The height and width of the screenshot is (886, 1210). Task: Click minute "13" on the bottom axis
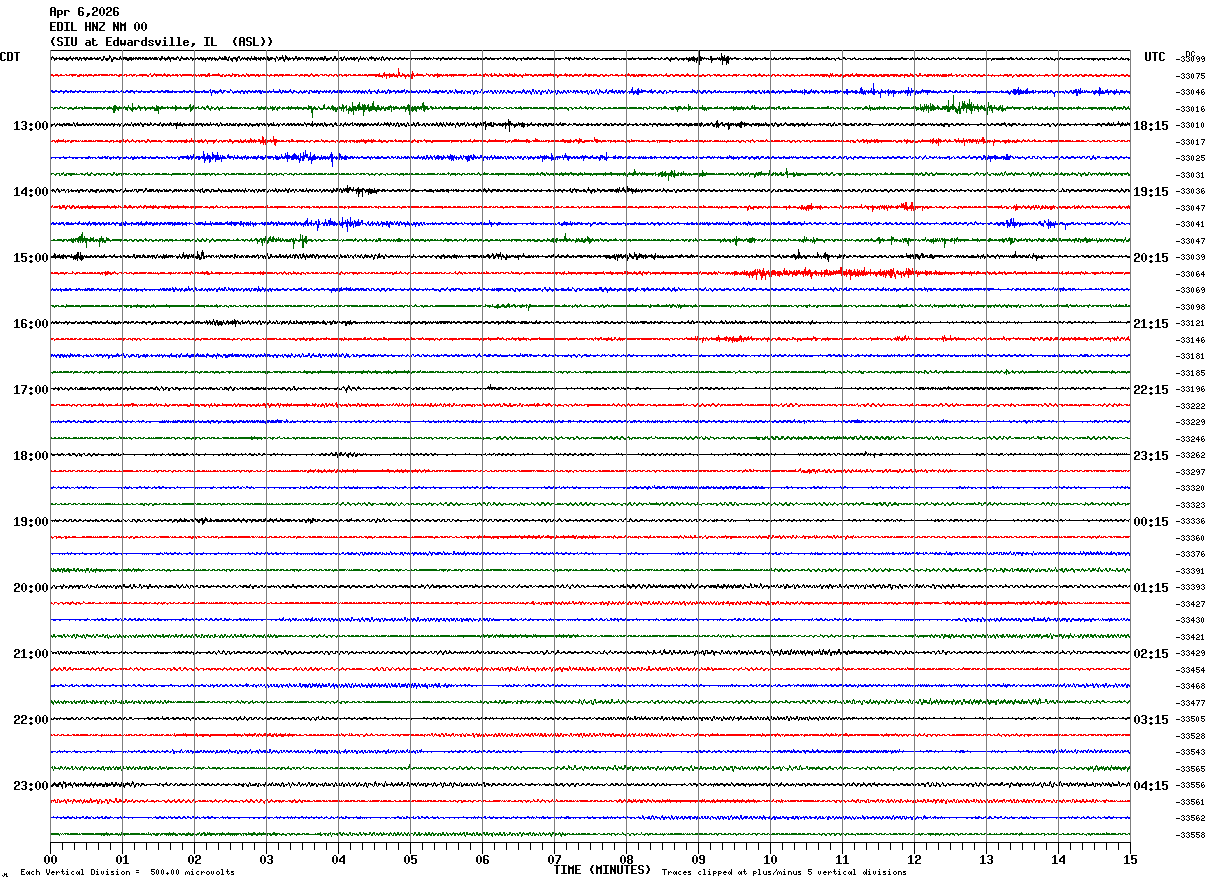pyautogui.click(x=986, y=859)
